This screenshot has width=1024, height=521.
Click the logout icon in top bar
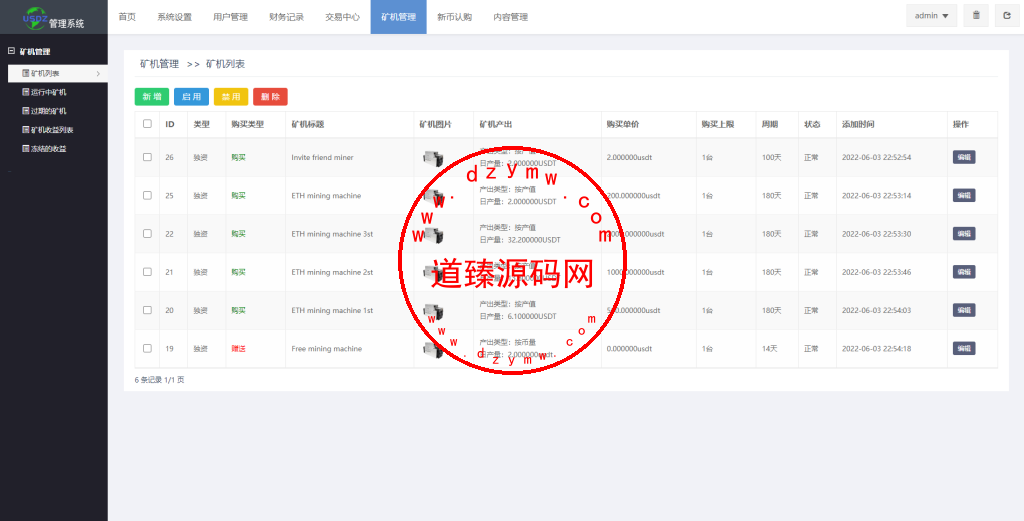(x=1007, y=16)
